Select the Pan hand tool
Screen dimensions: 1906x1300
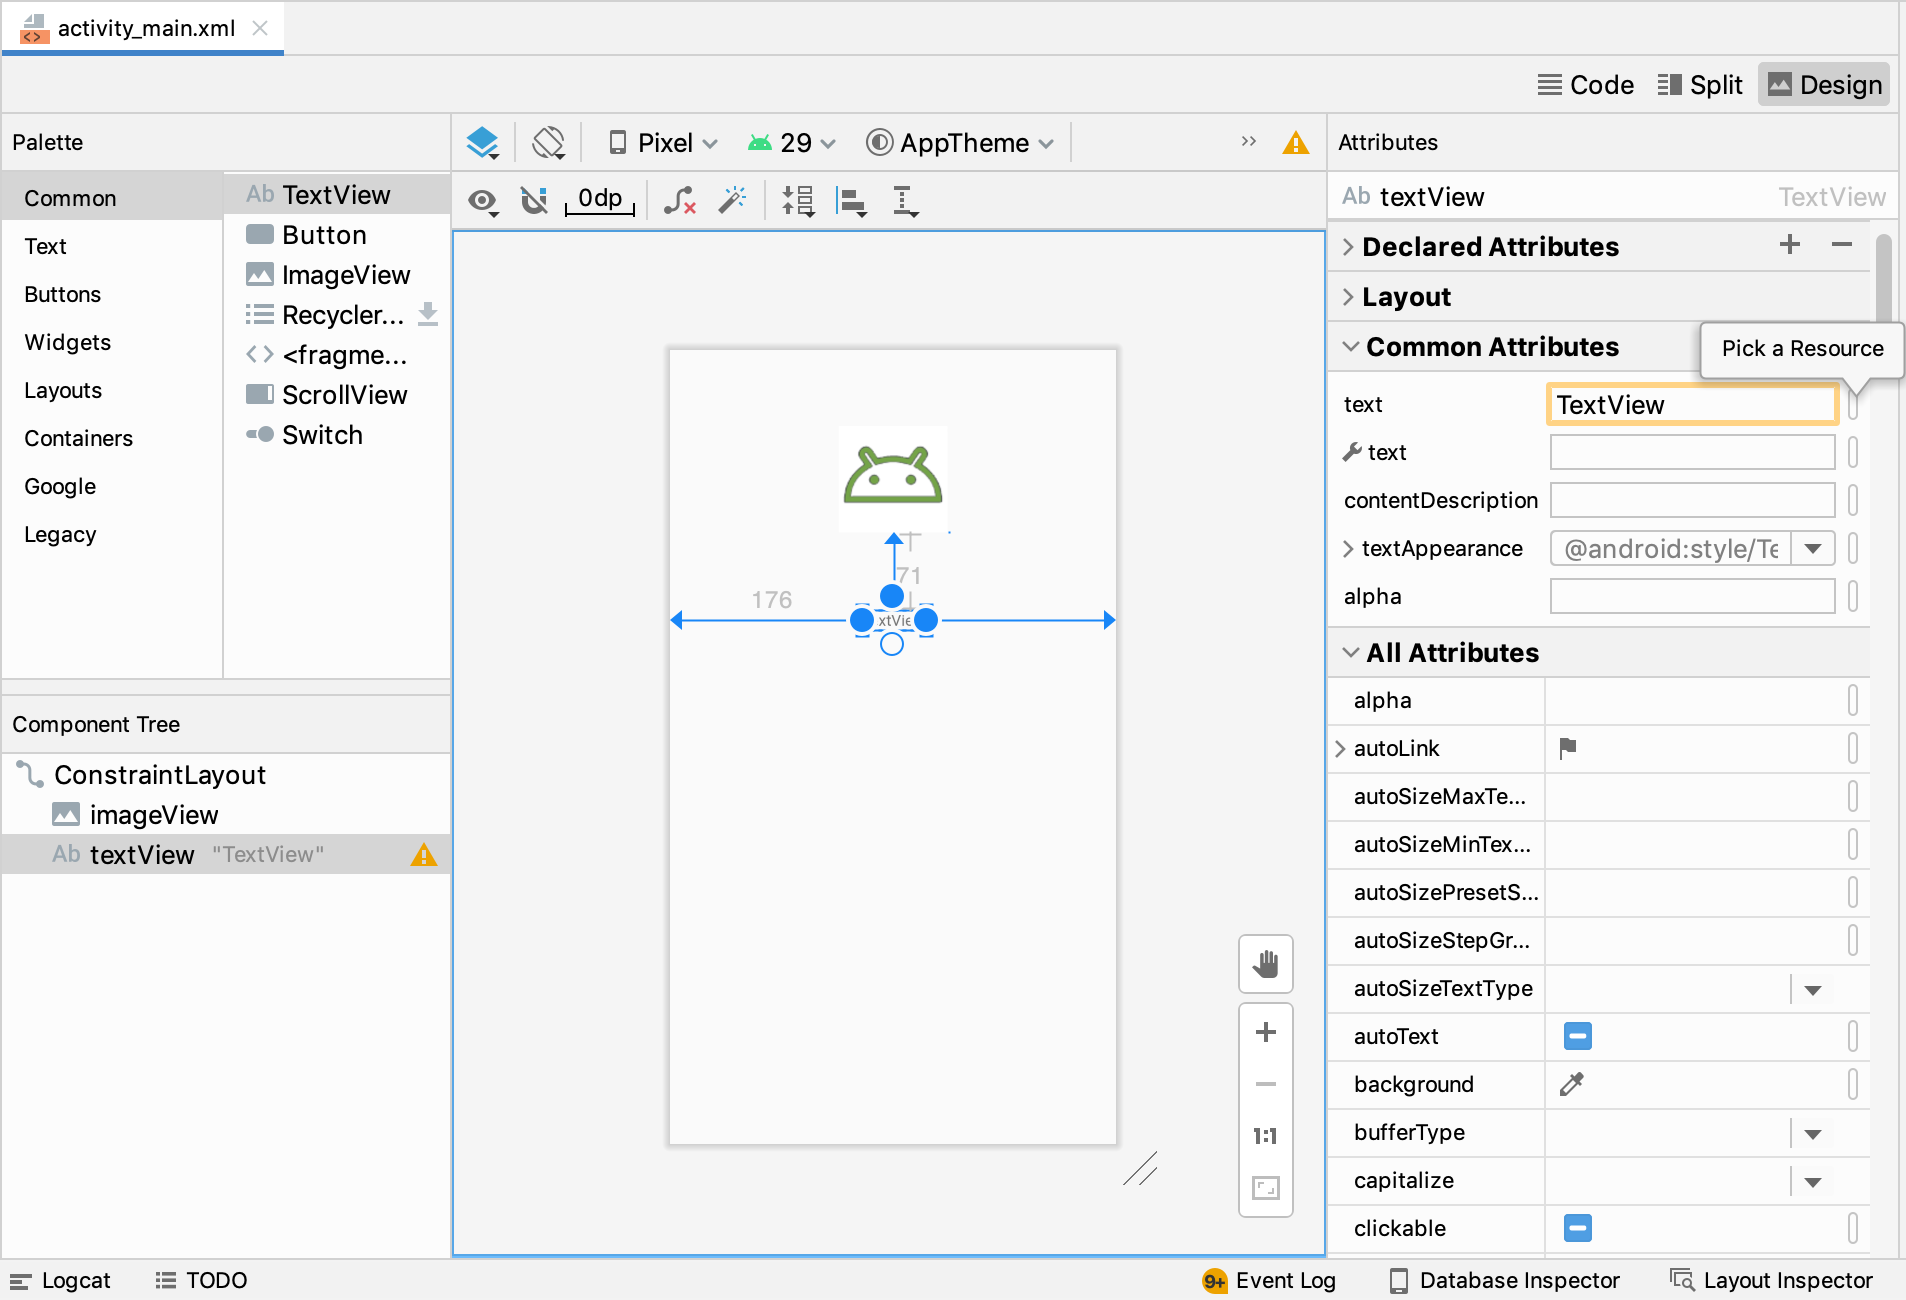coord(1266,965)
